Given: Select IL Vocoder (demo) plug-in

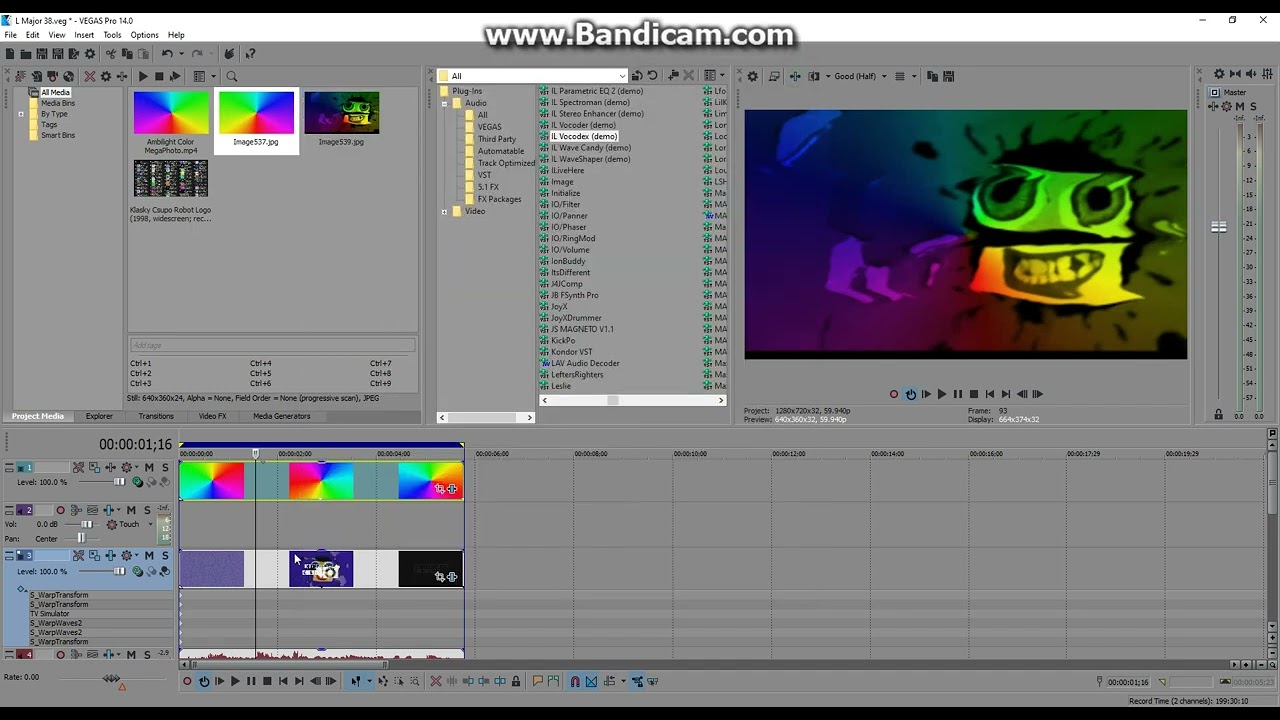Looking at the screenshot, I should click(583, 125).
